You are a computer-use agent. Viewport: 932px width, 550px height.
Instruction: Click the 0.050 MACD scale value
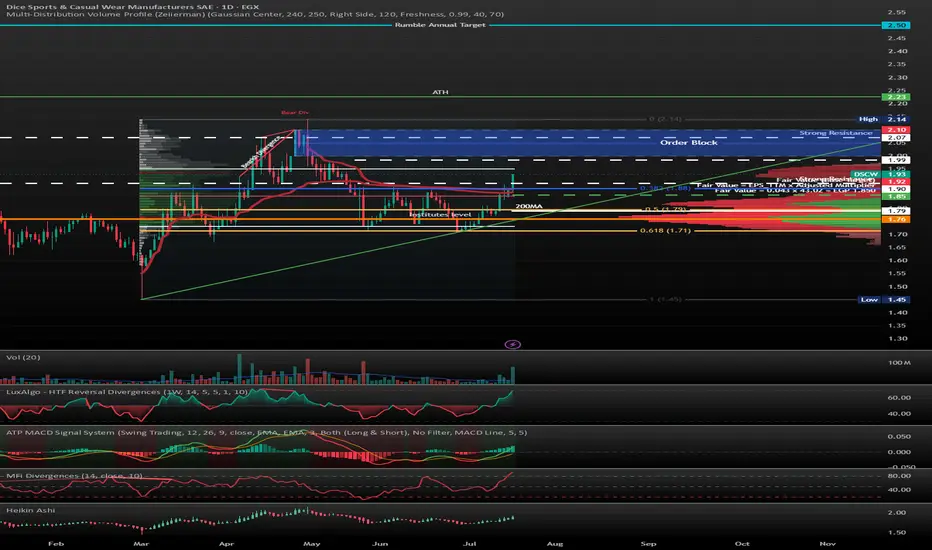pos(899,436)
